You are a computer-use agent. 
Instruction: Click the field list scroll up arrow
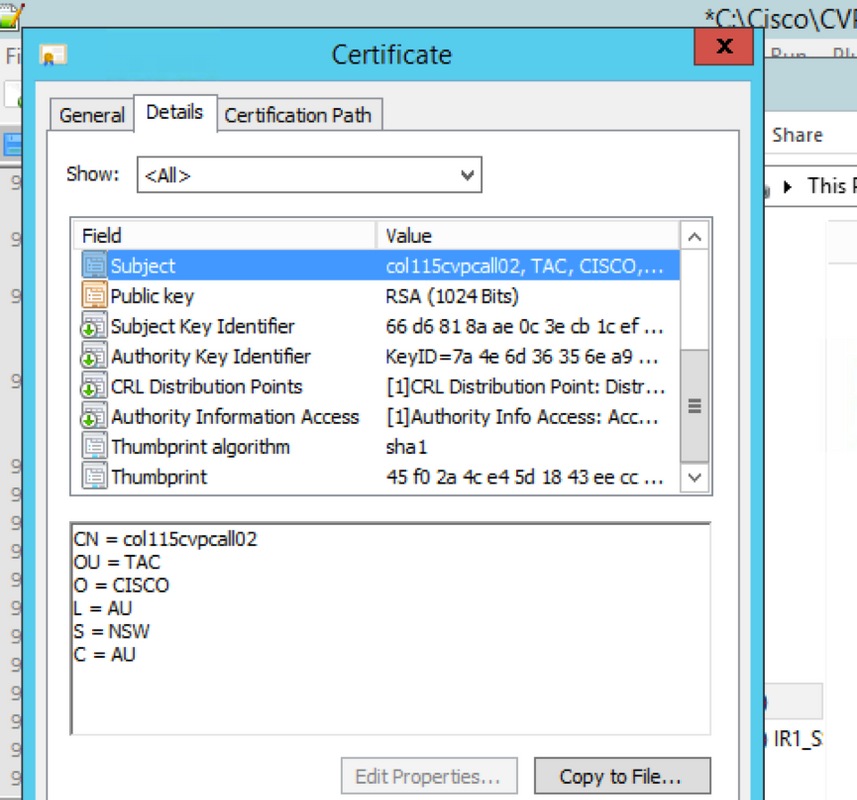tap(695, 237)
